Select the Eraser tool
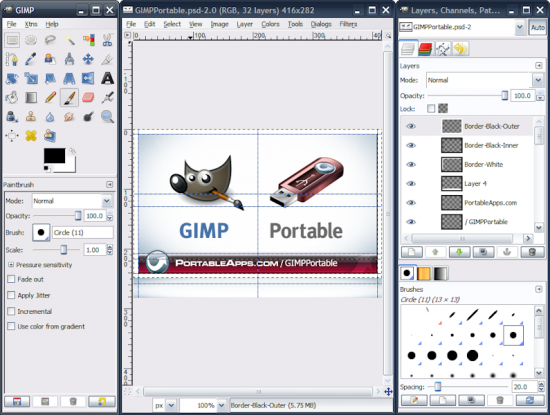Screen dimensions: 550x415 tap(88, 97)
